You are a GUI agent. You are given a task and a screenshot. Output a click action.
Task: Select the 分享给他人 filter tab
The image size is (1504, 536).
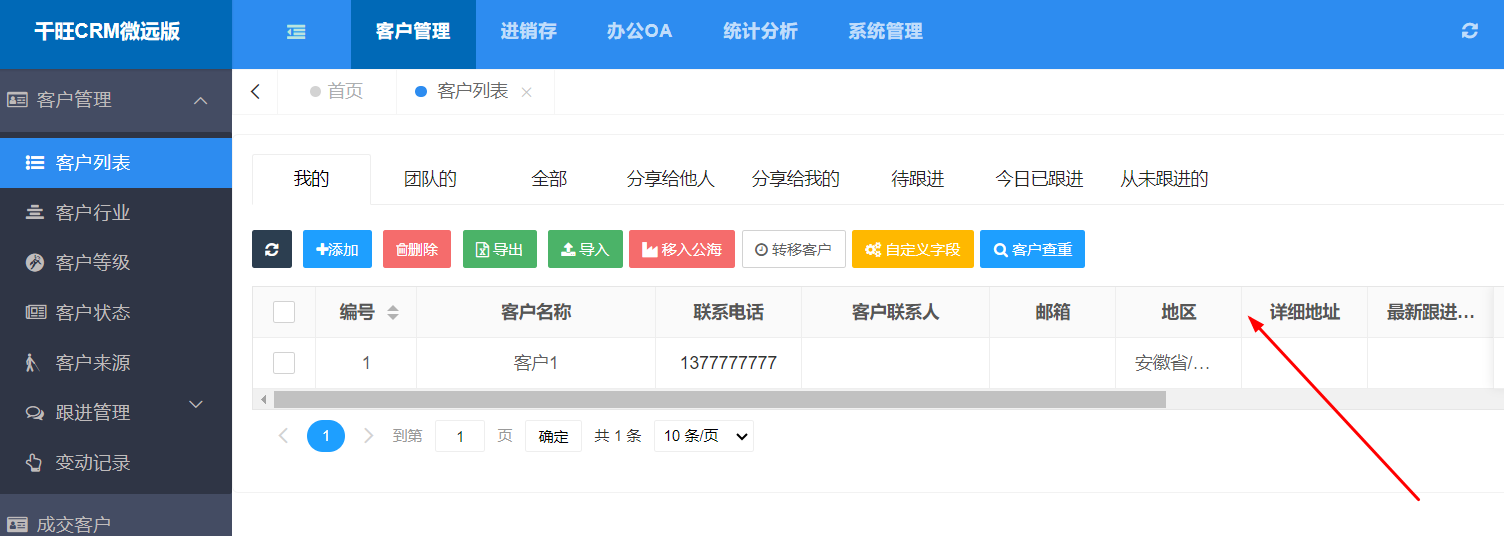tap(670, 179)
